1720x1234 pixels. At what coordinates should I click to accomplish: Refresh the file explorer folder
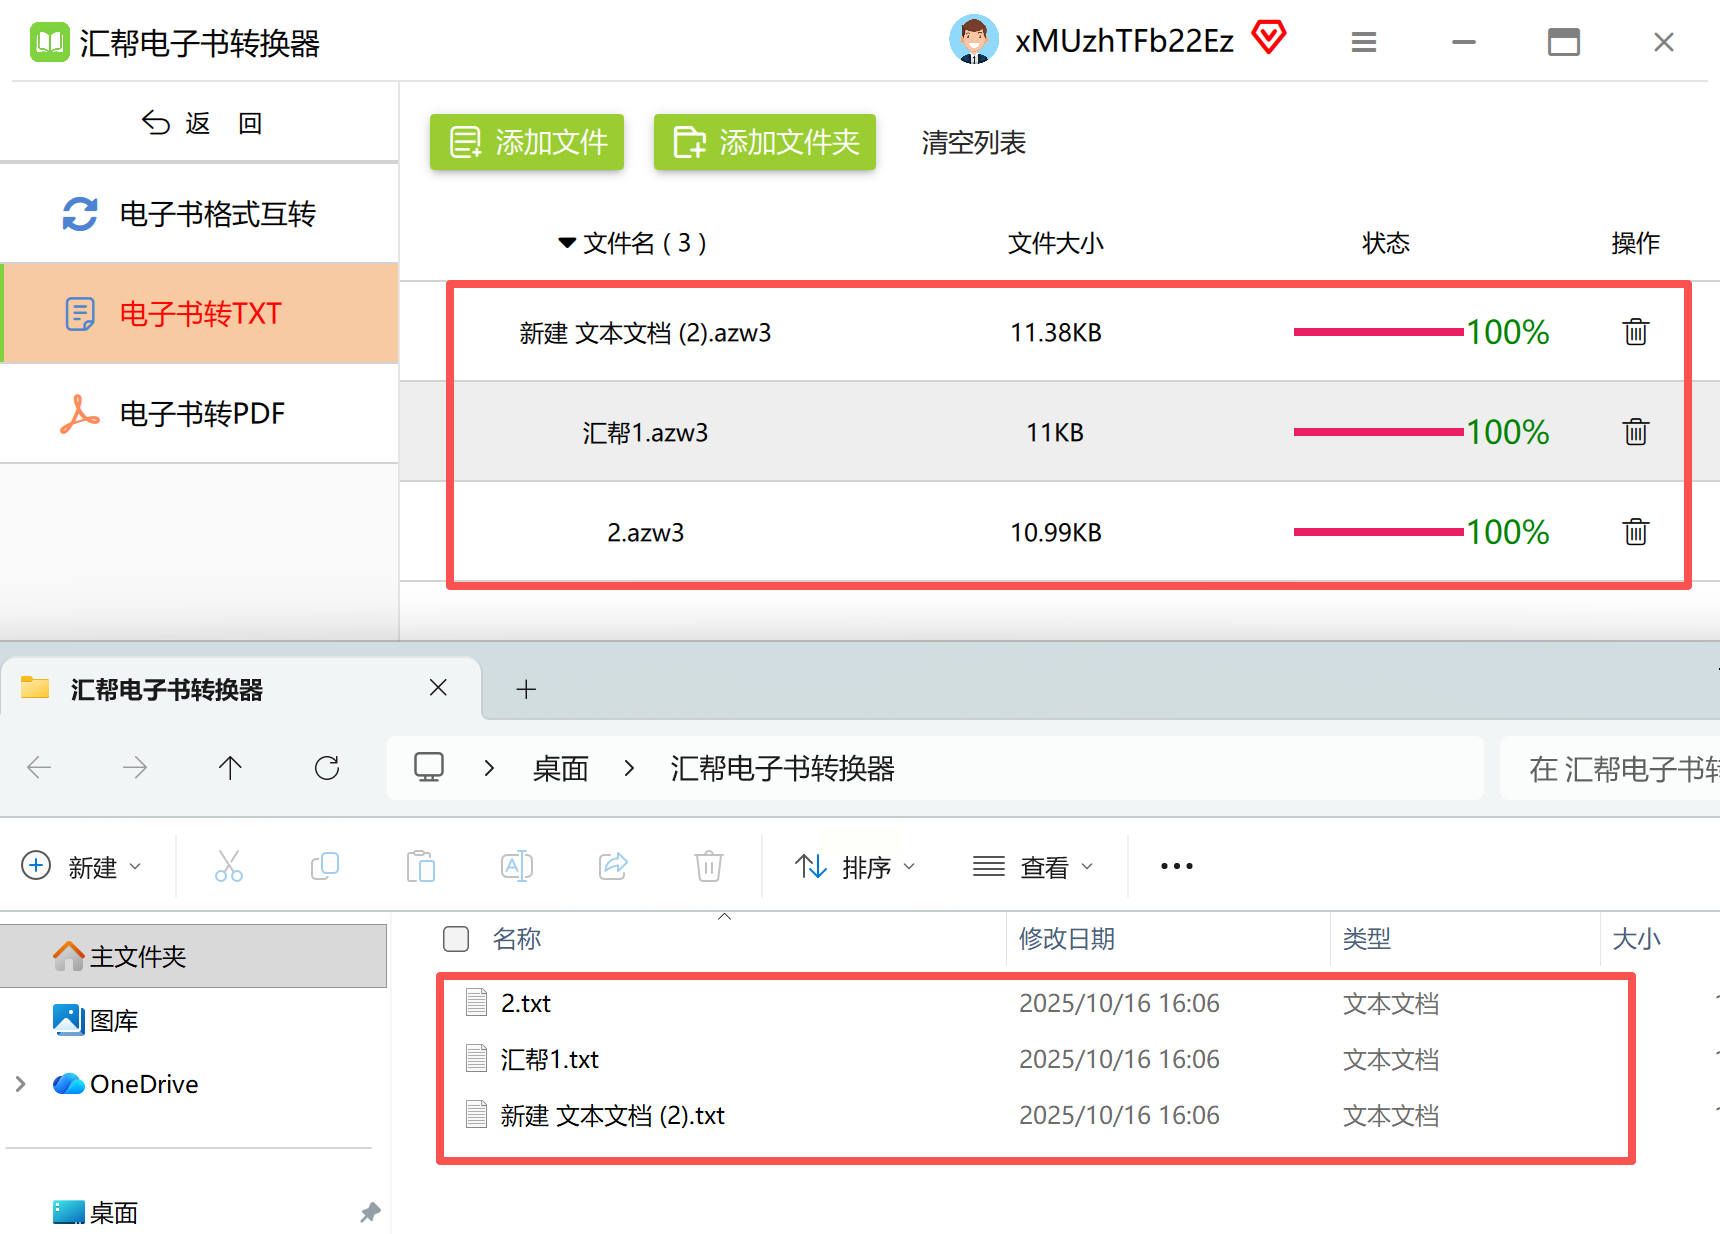click(x=327, y=768)
